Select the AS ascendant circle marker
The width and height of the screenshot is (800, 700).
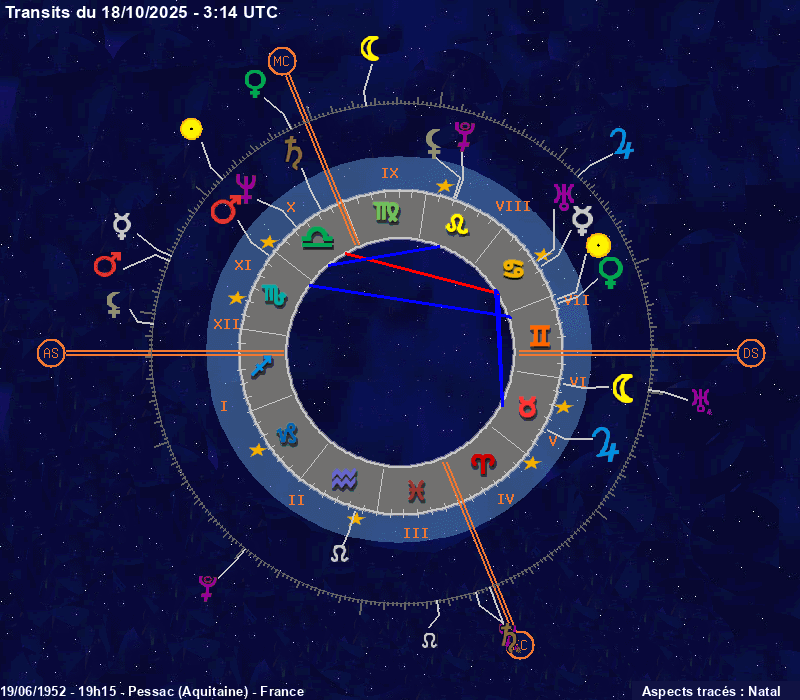(x=51, y=353)
